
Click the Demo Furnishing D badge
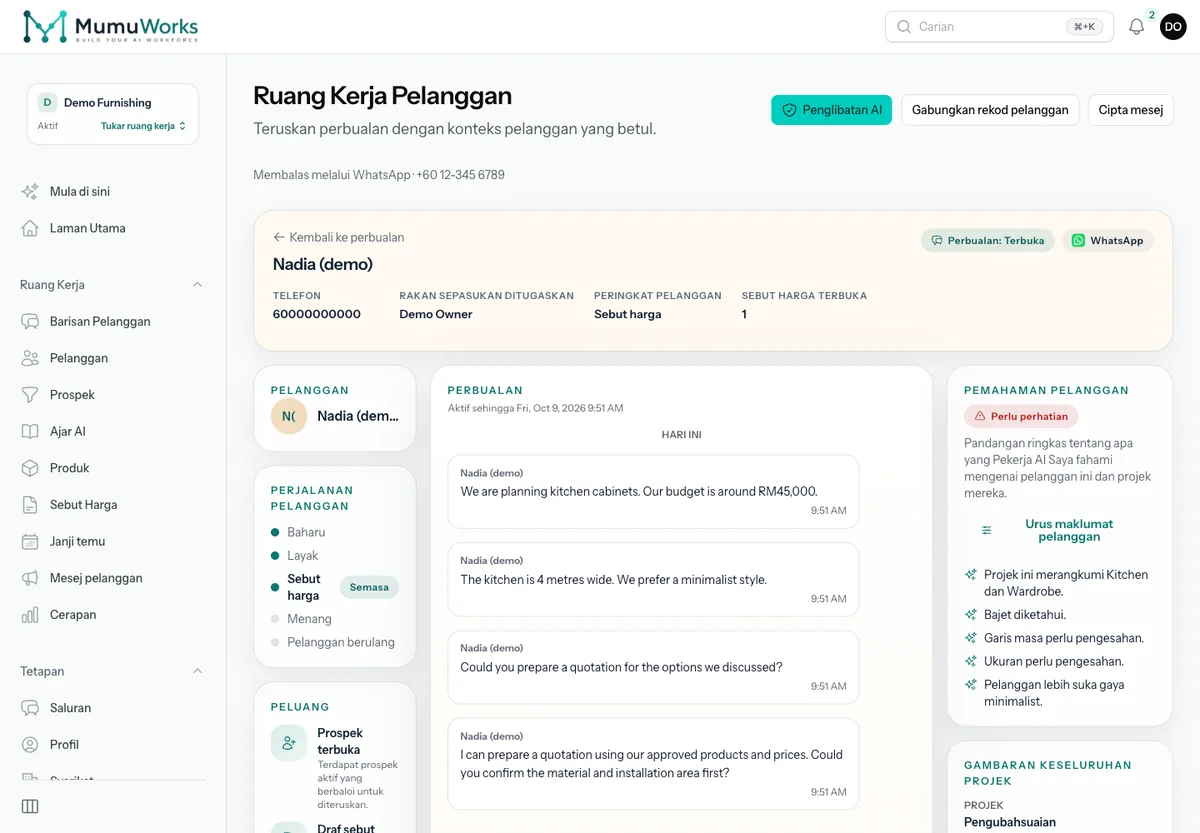click(x=47, y=103)
